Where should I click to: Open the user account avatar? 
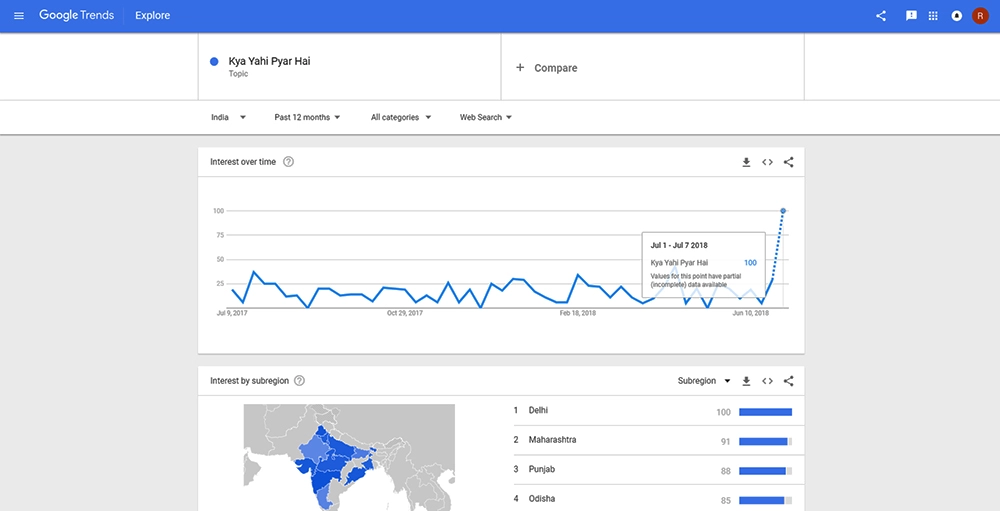tap(981, 16)
